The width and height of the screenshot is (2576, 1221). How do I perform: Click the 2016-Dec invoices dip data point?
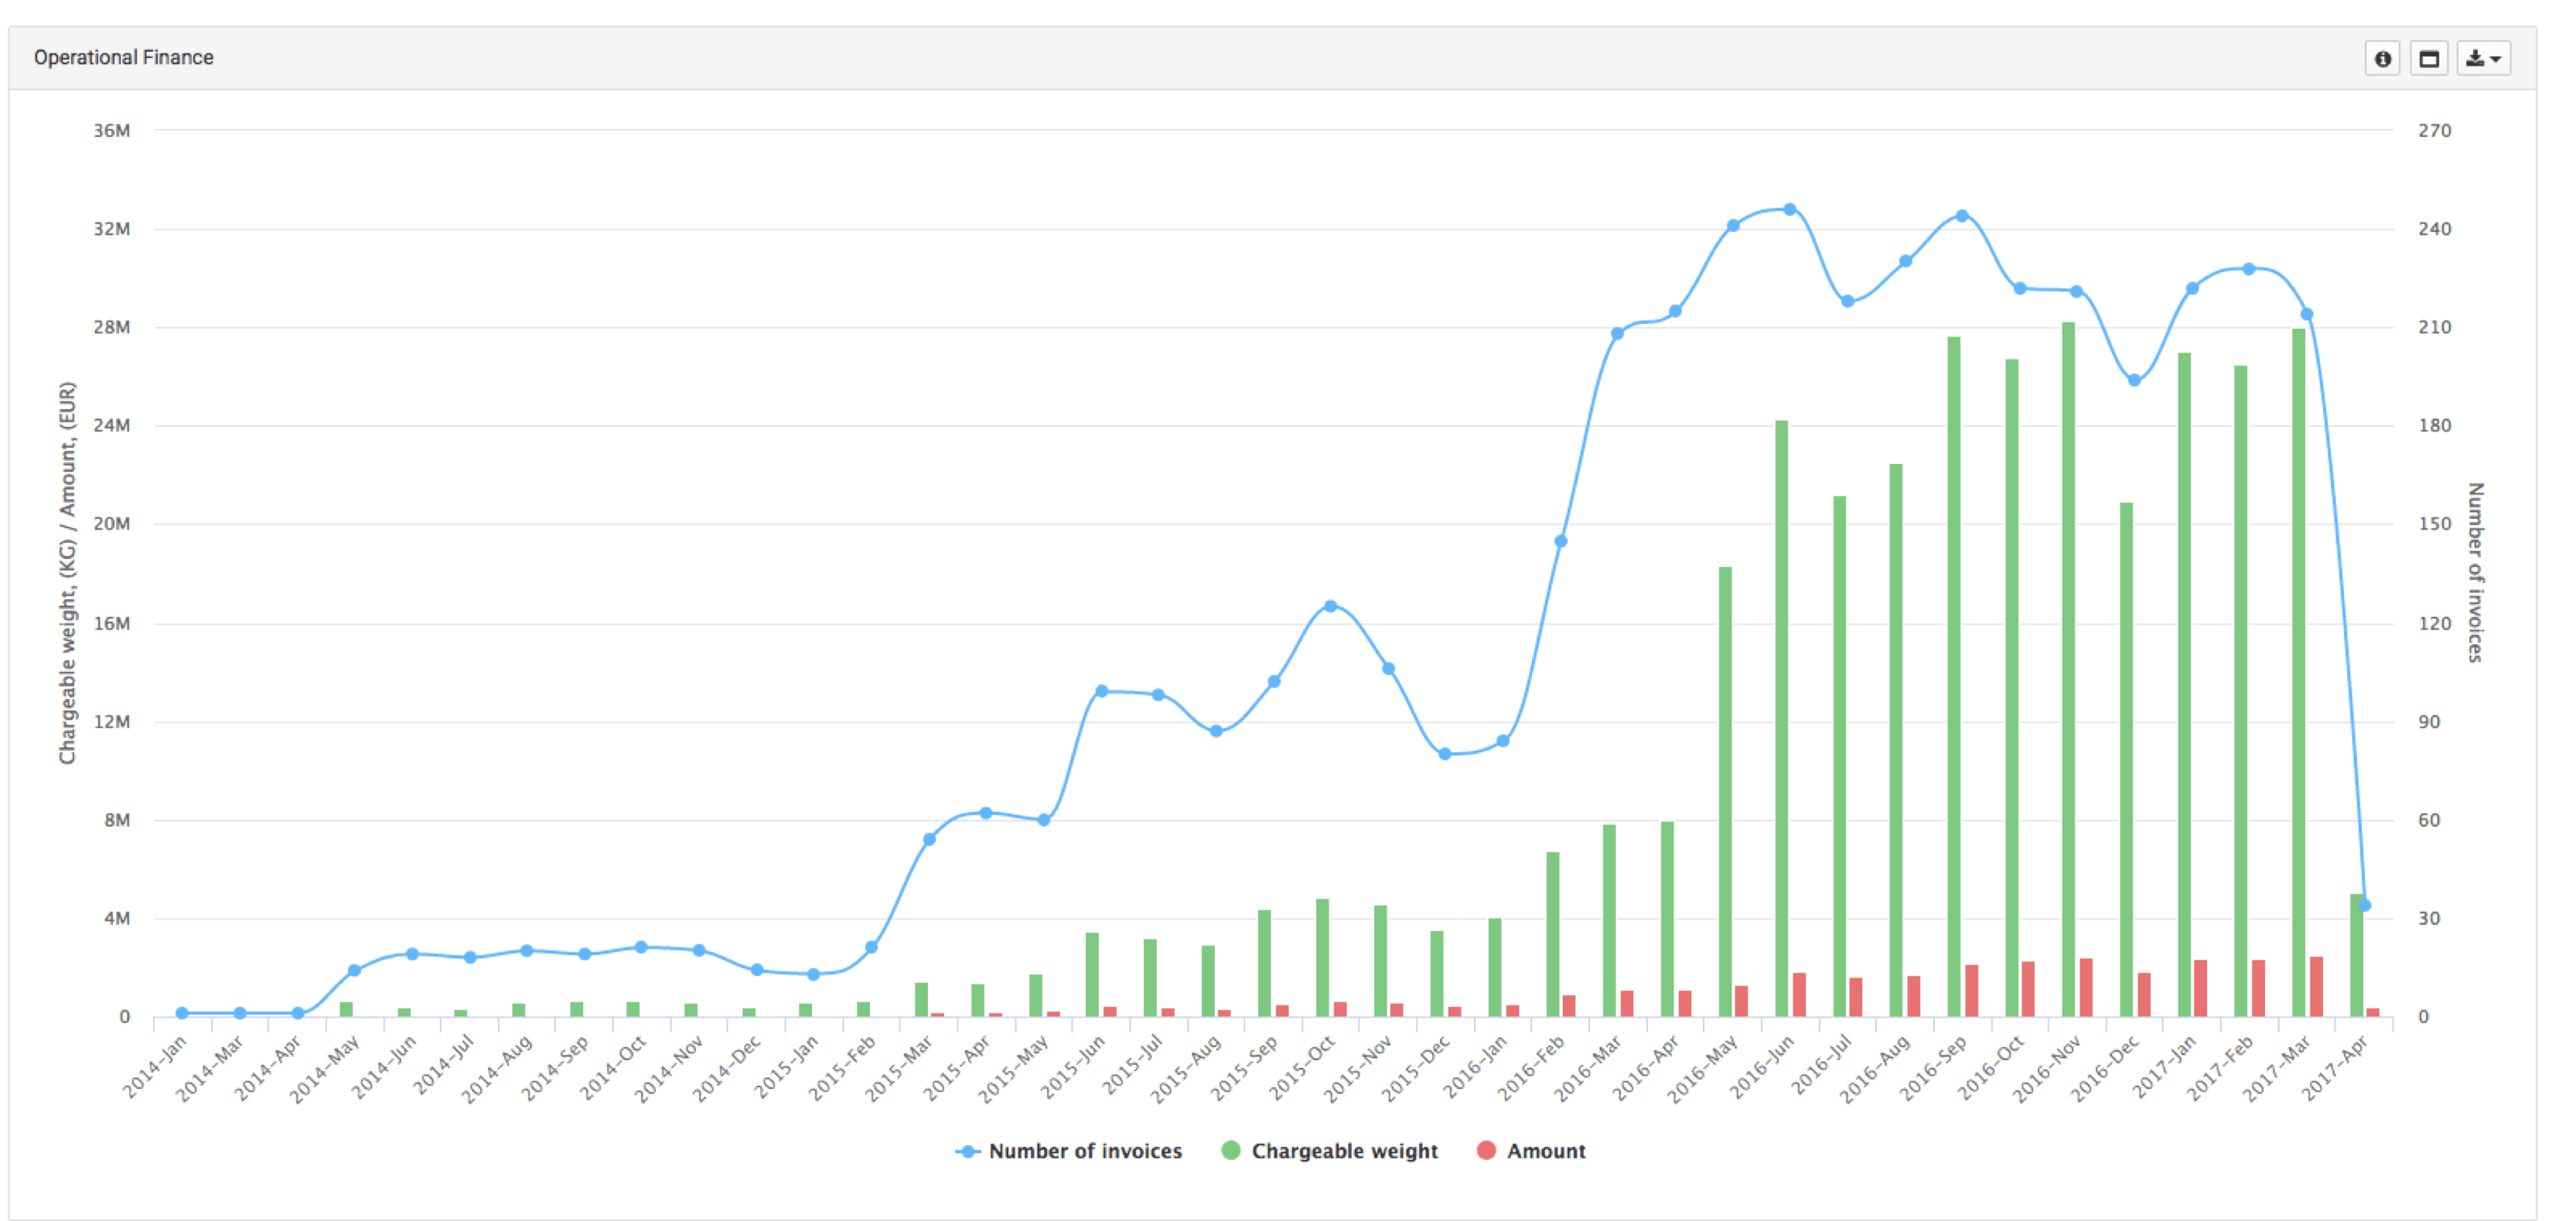coord(2134,380)
